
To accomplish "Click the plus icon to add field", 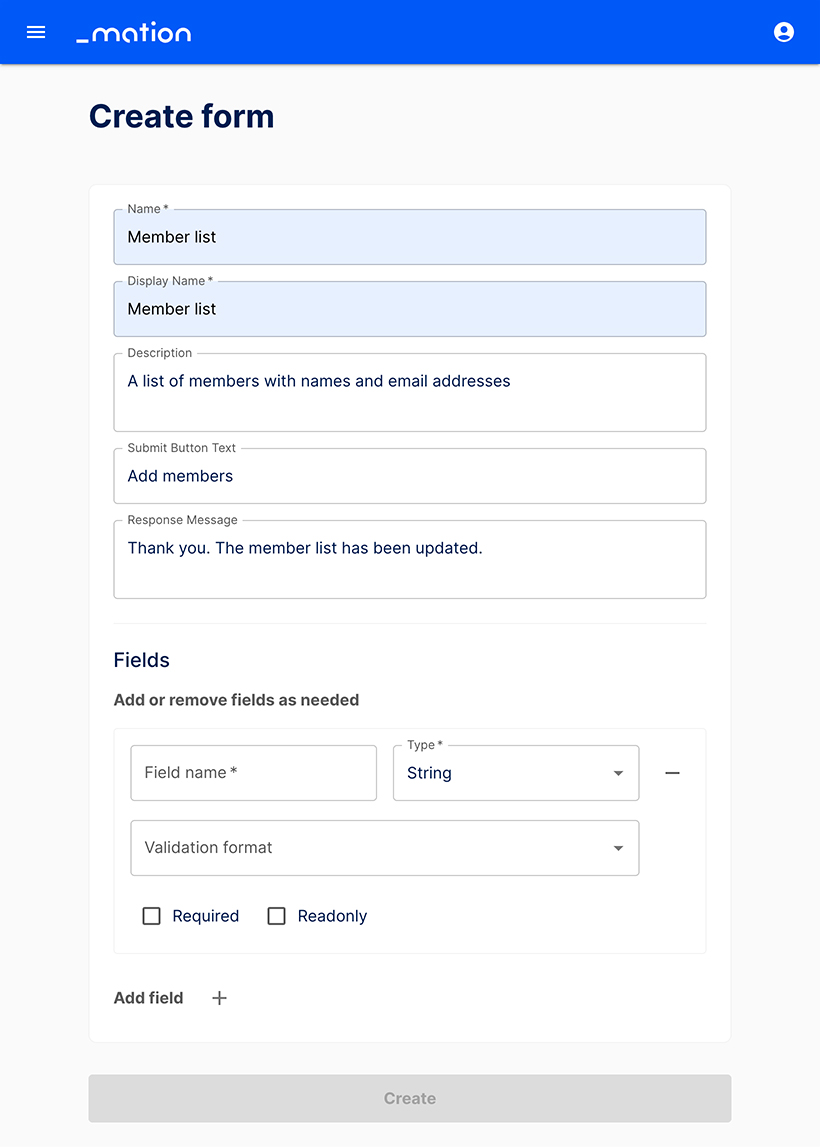I will pos(220,998).
